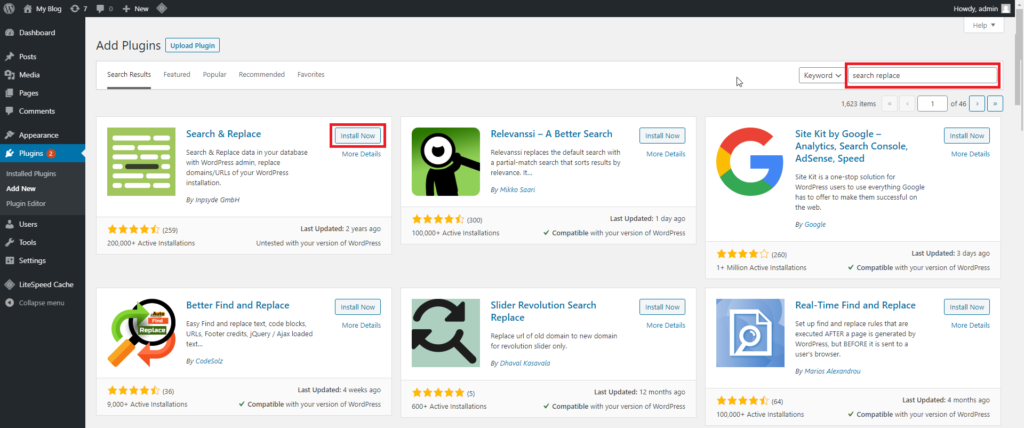Install Better Find and Replace plugin
1024x428 pixels.
358,307
